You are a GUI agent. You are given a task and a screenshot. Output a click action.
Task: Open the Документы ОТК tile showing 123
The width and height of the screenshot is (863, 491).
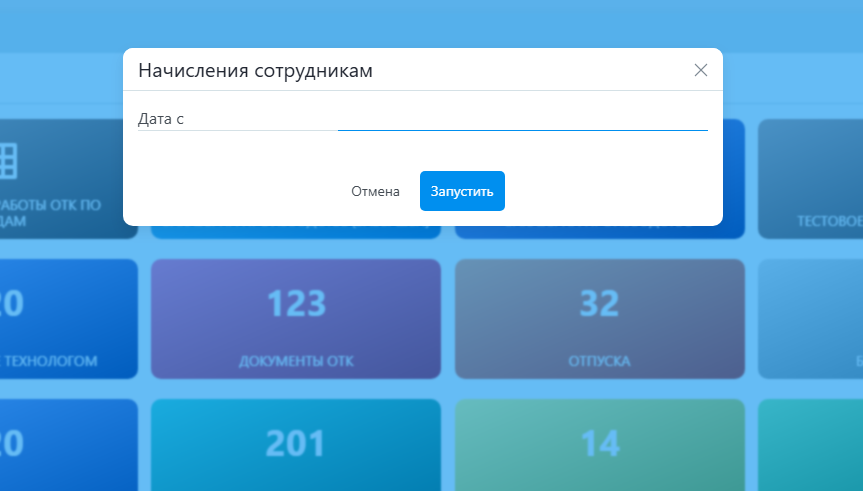pyautogui.click(x=295, y=318)
